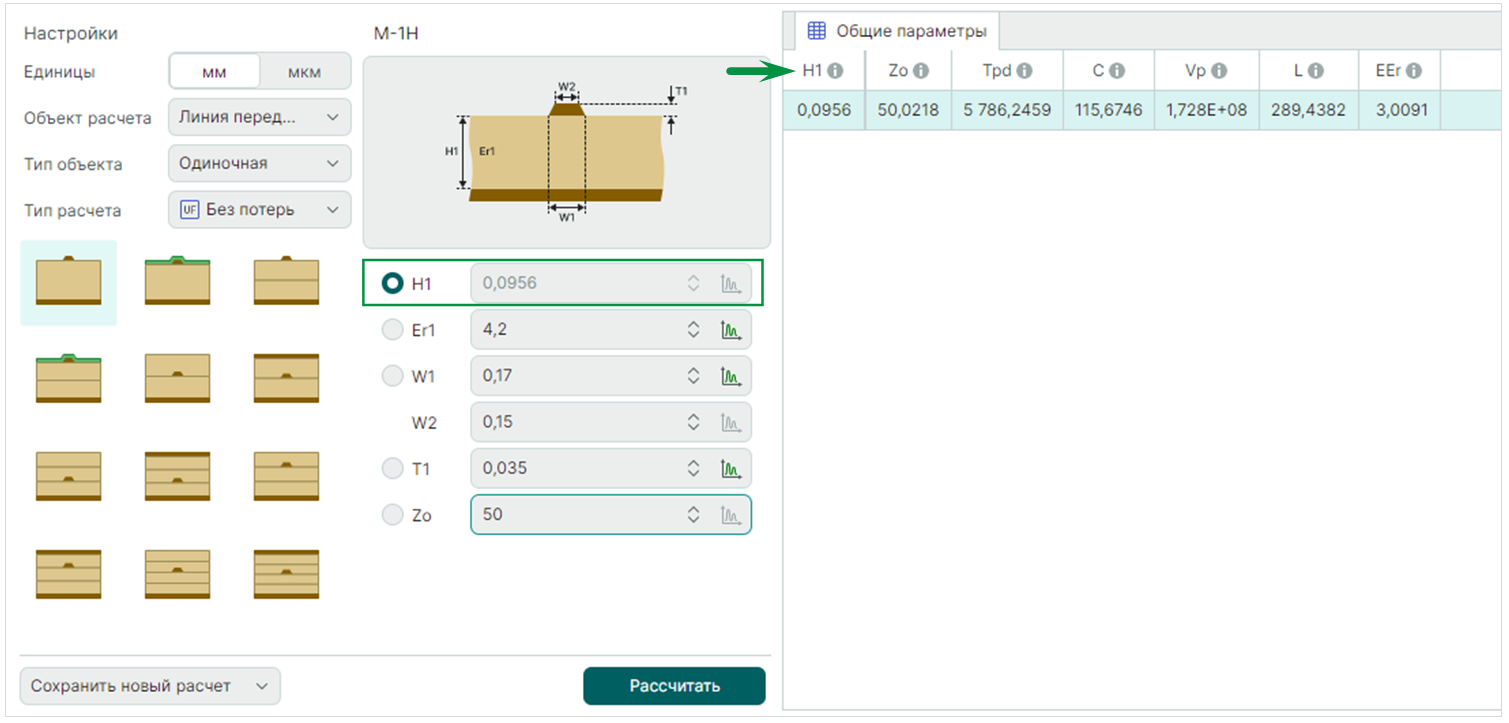Click the 5 786,2459 cell in the results table
Screen dimensions: 1509x723
[x=1007, y=110]
